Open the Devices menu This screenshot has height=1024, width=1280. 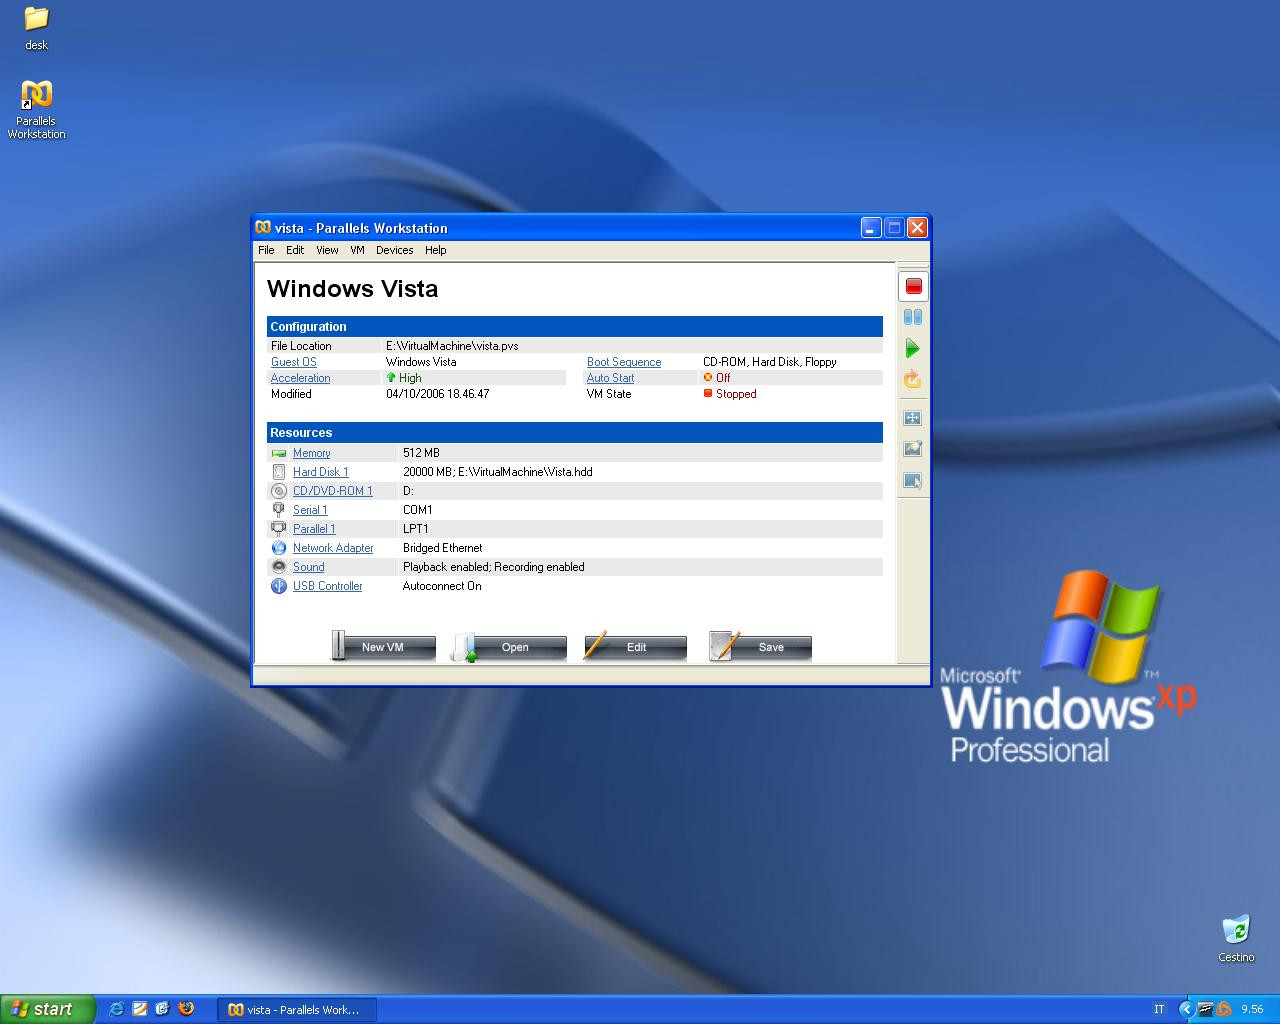pos(394,250)
